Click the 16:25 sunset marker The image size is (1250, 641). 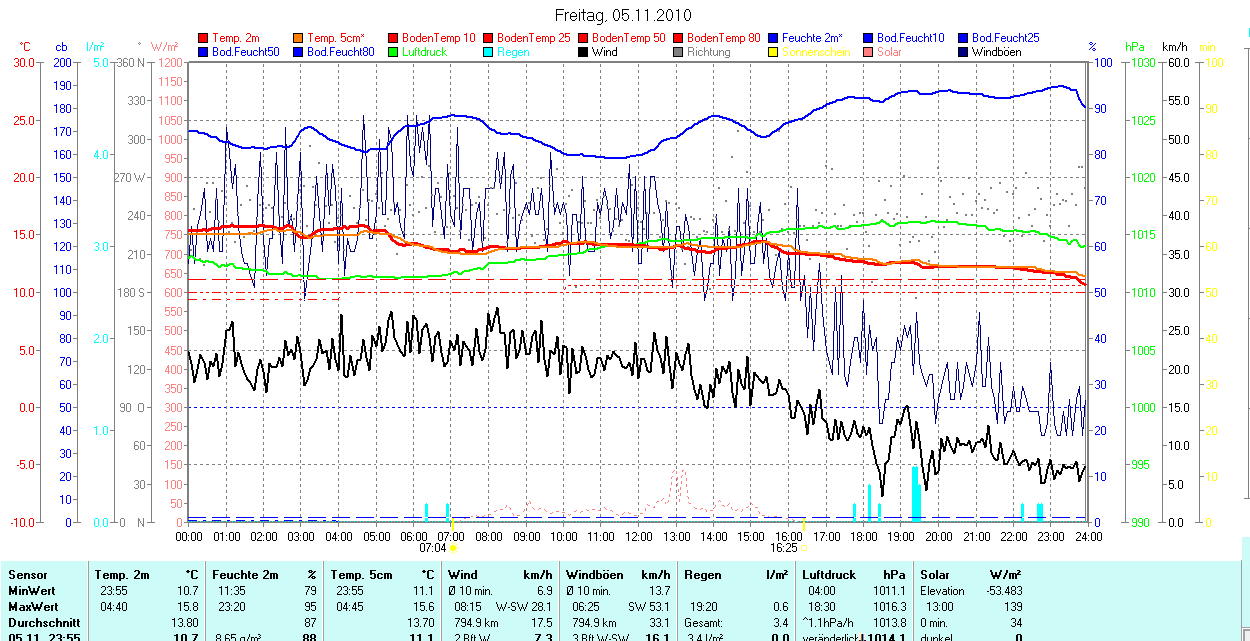point(784,548)
